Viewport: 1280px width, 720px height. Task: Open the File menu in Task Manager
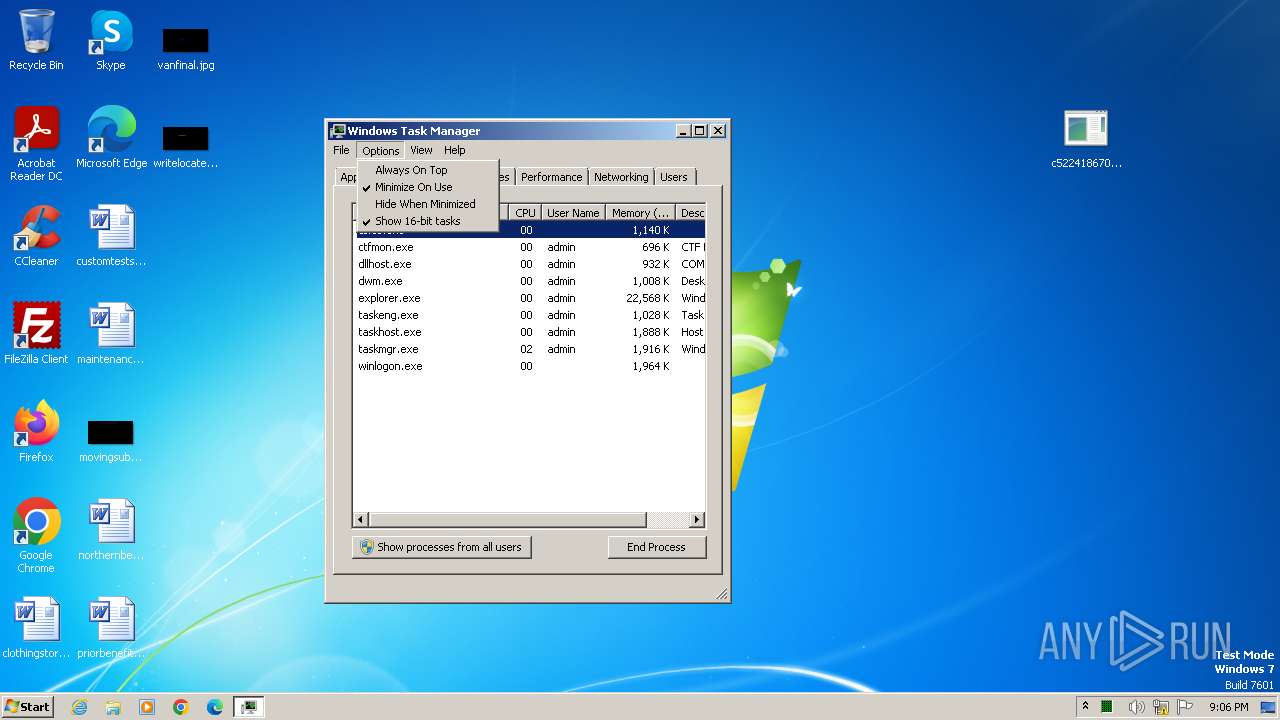341,150
